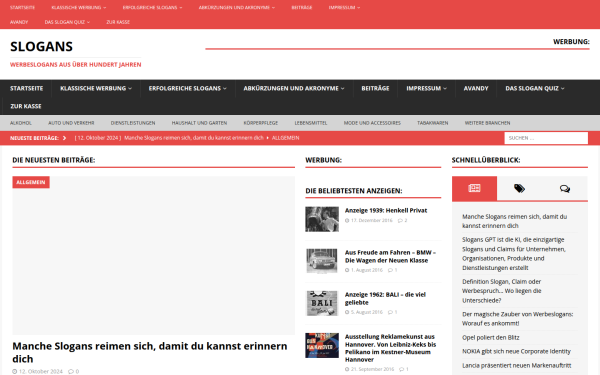The image size is (600, 375).
Task: Open sidebar link Definition Slogan, Claim oder Werbespruch
Action: (502, 291)
